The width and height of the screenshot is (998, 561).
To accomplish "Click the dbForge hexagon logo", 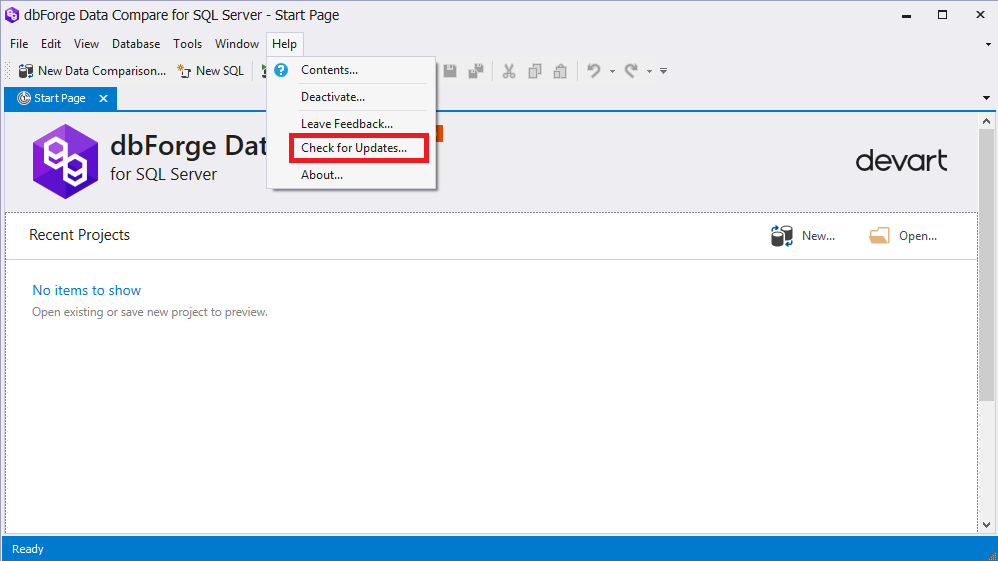I will coord(66,161).
